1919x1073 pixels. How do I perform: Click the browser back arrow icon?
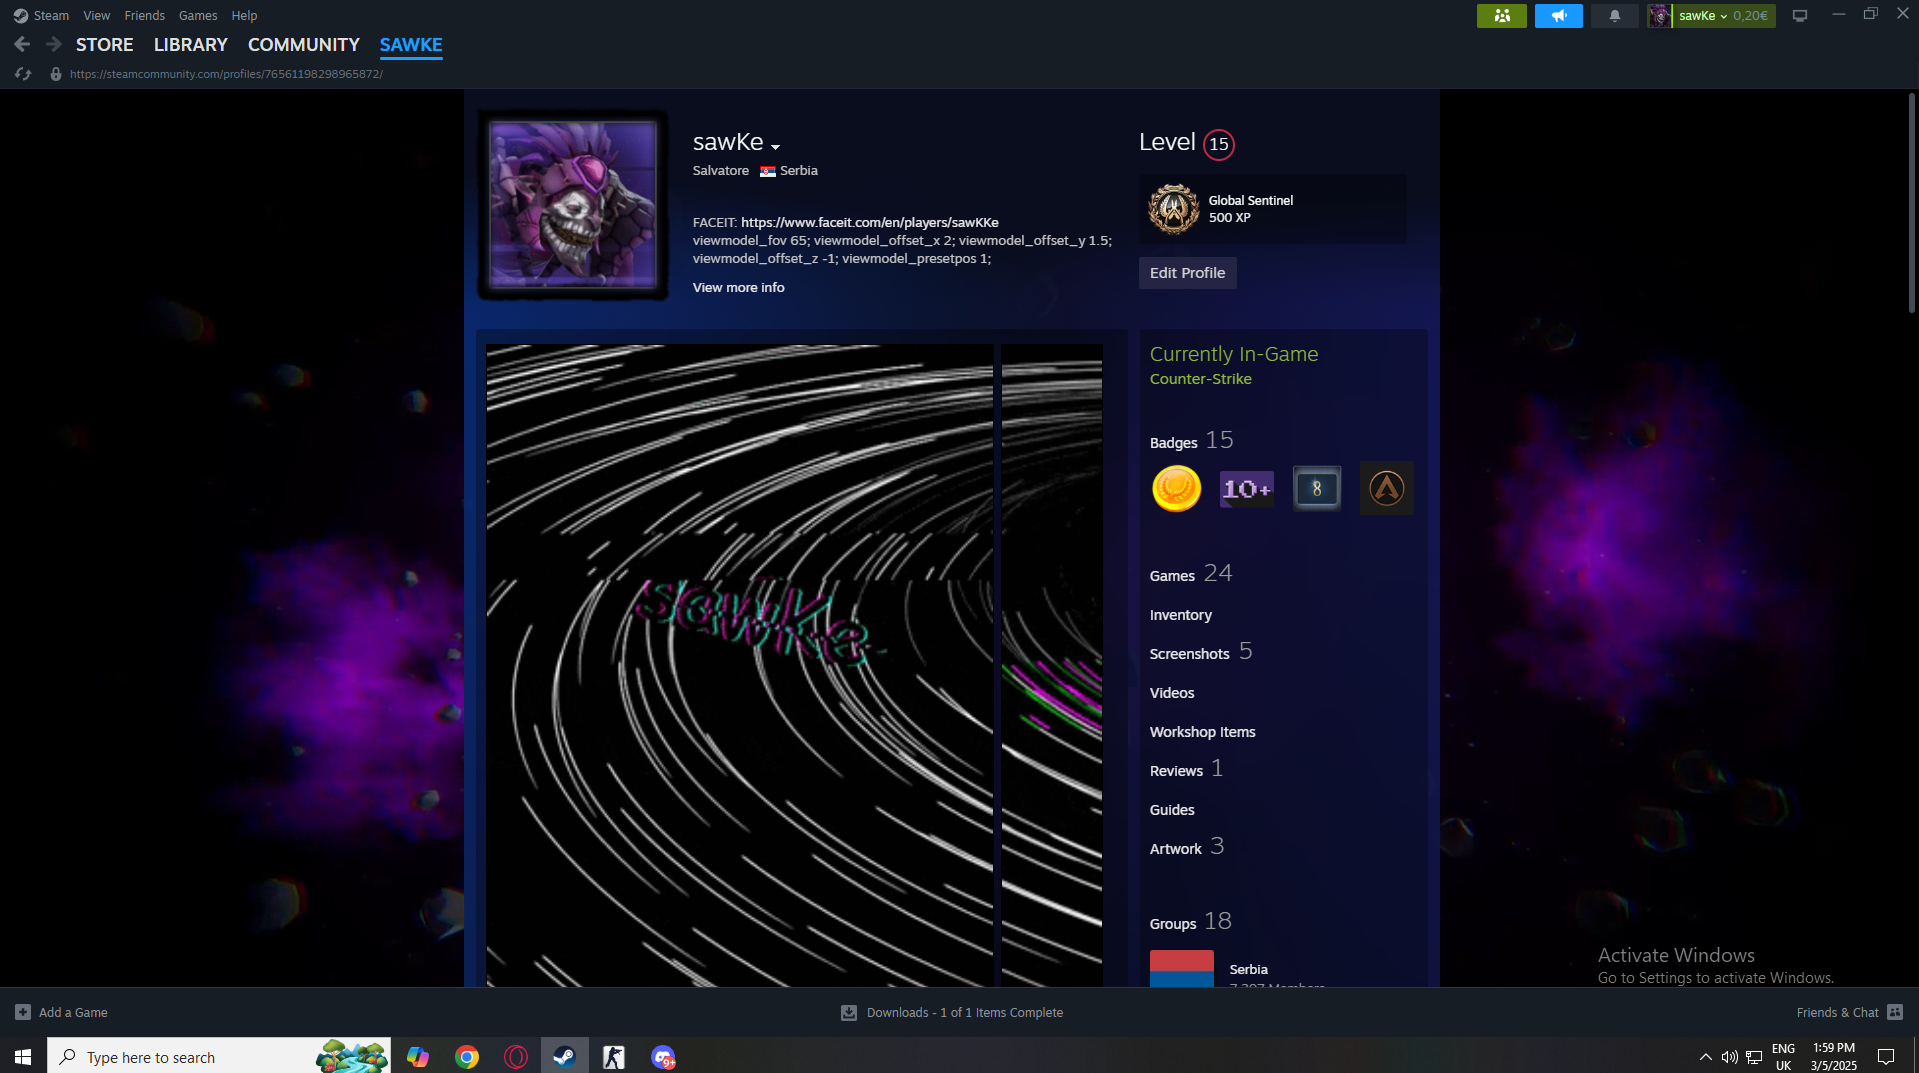[x=22, y=44]
